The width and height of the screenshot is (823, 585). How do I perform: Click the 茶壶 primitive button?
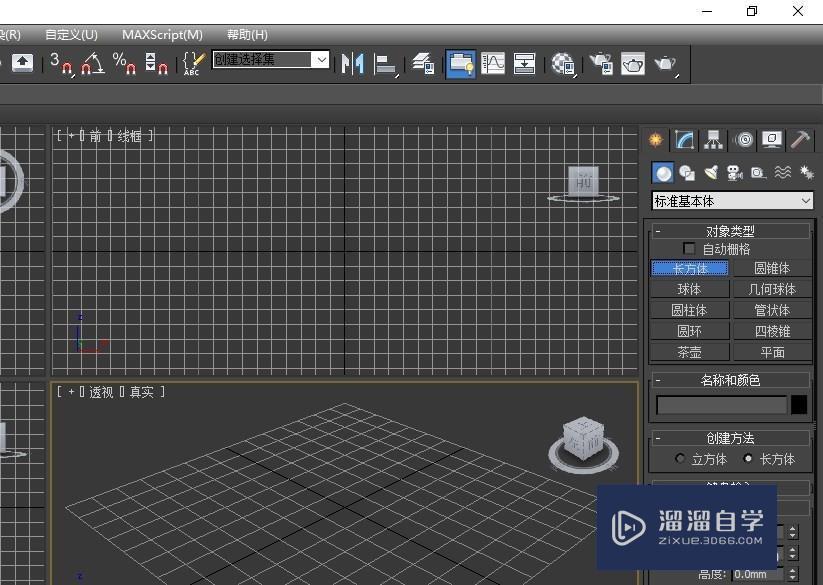click(x=689, y=351)
